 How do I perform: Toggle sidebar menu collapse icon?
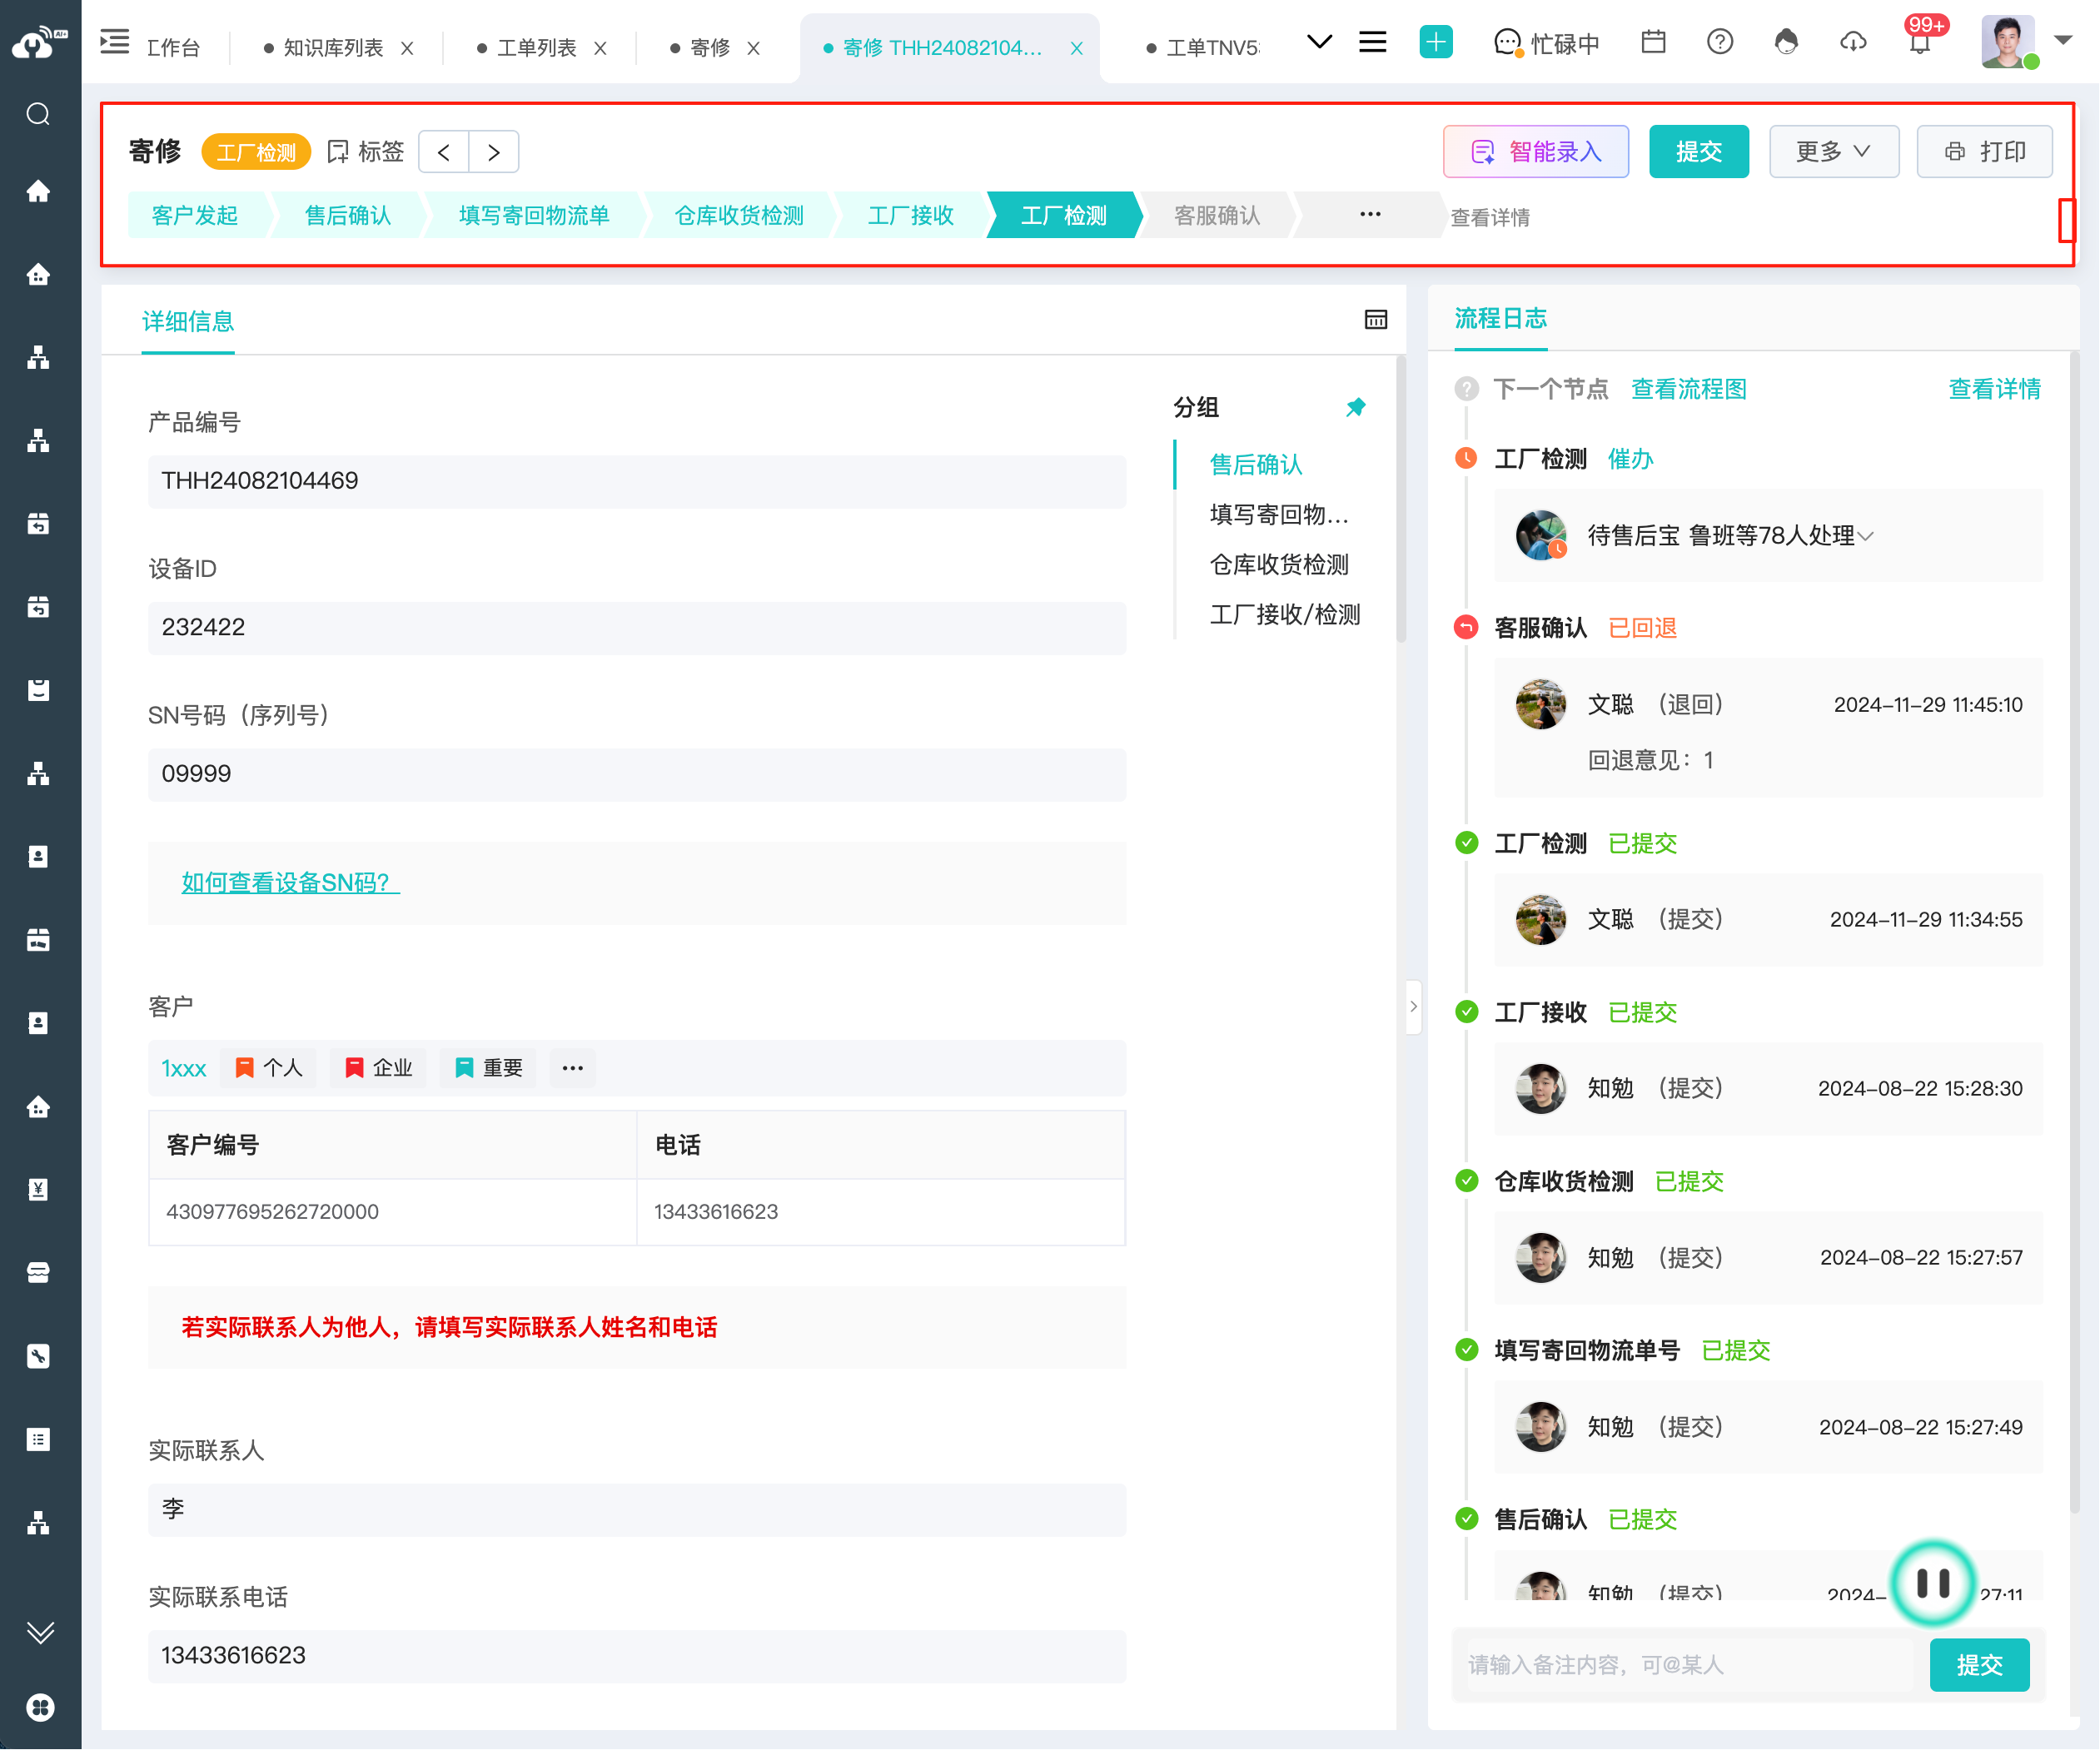(x=115, y=42)
